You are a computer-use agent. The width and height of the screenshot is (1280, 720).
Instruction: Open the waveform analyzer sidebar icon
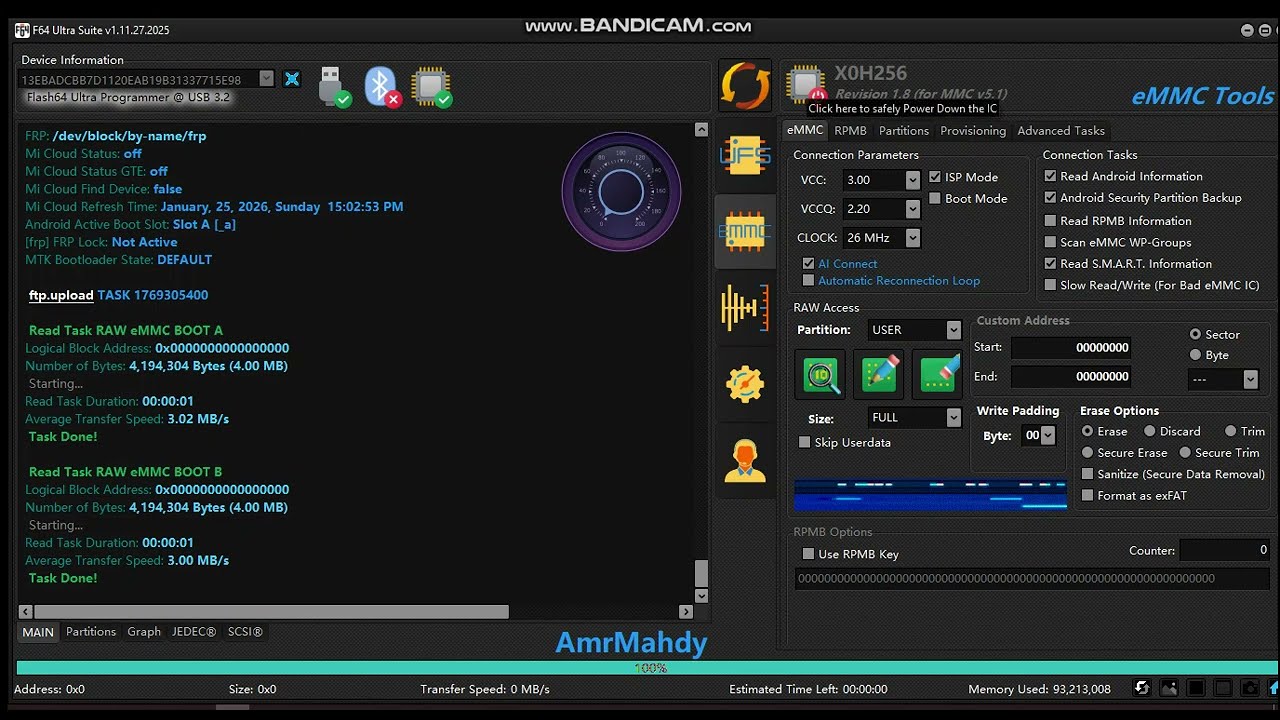(745, 308)
